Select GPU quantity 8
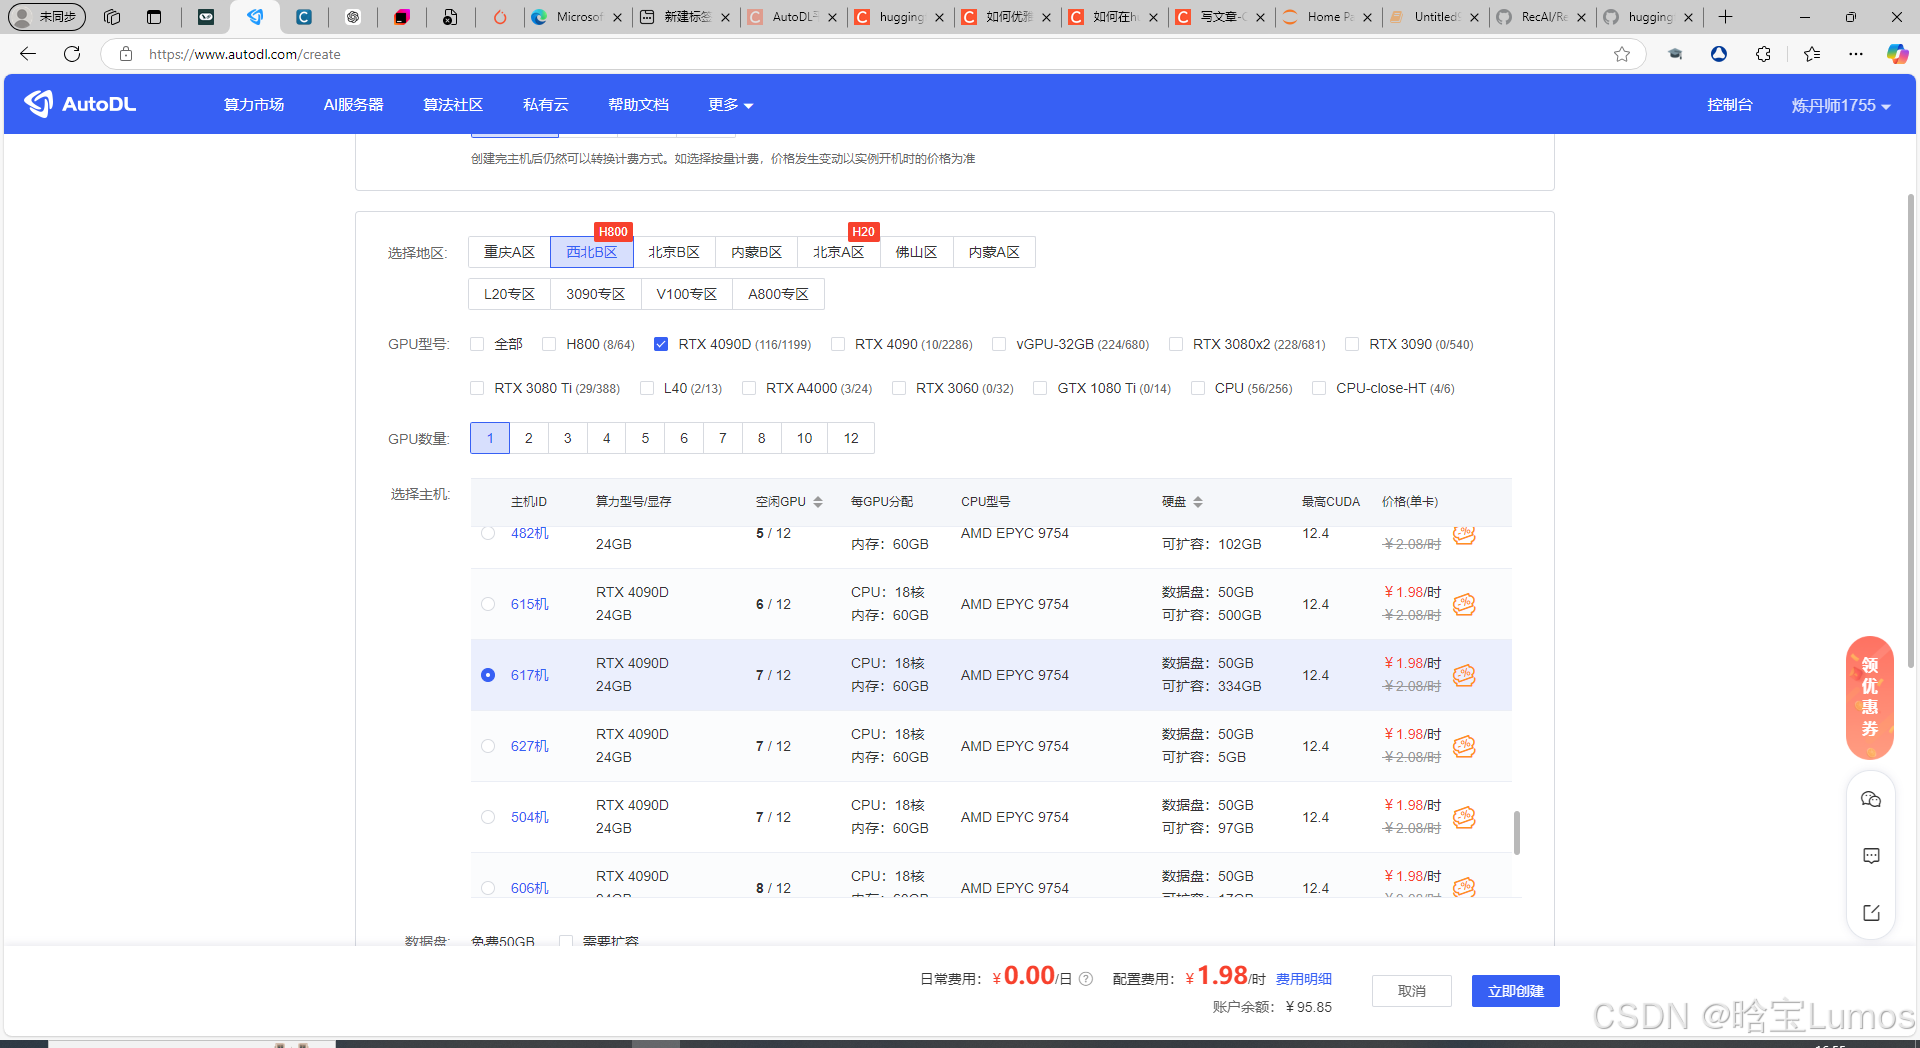This screenshot has height=1048, width=1920. [x=761, y=438]
